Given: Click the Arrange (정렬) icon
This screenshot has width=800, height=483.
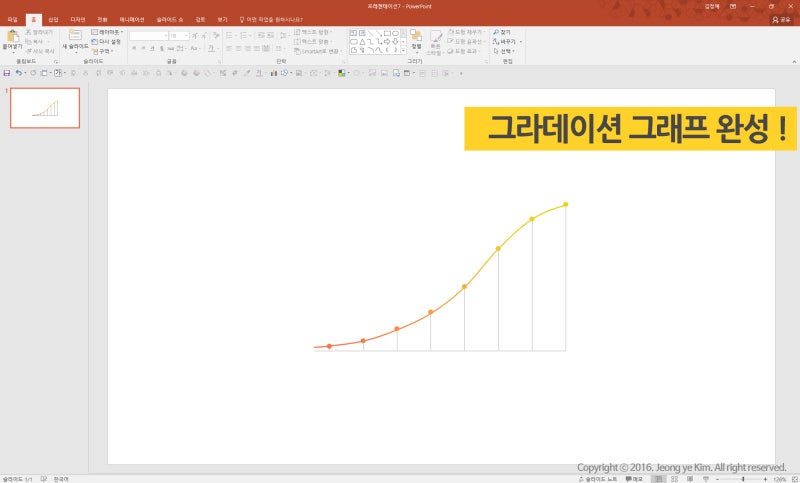Looking at the screenshot, I should click(416, 36).
